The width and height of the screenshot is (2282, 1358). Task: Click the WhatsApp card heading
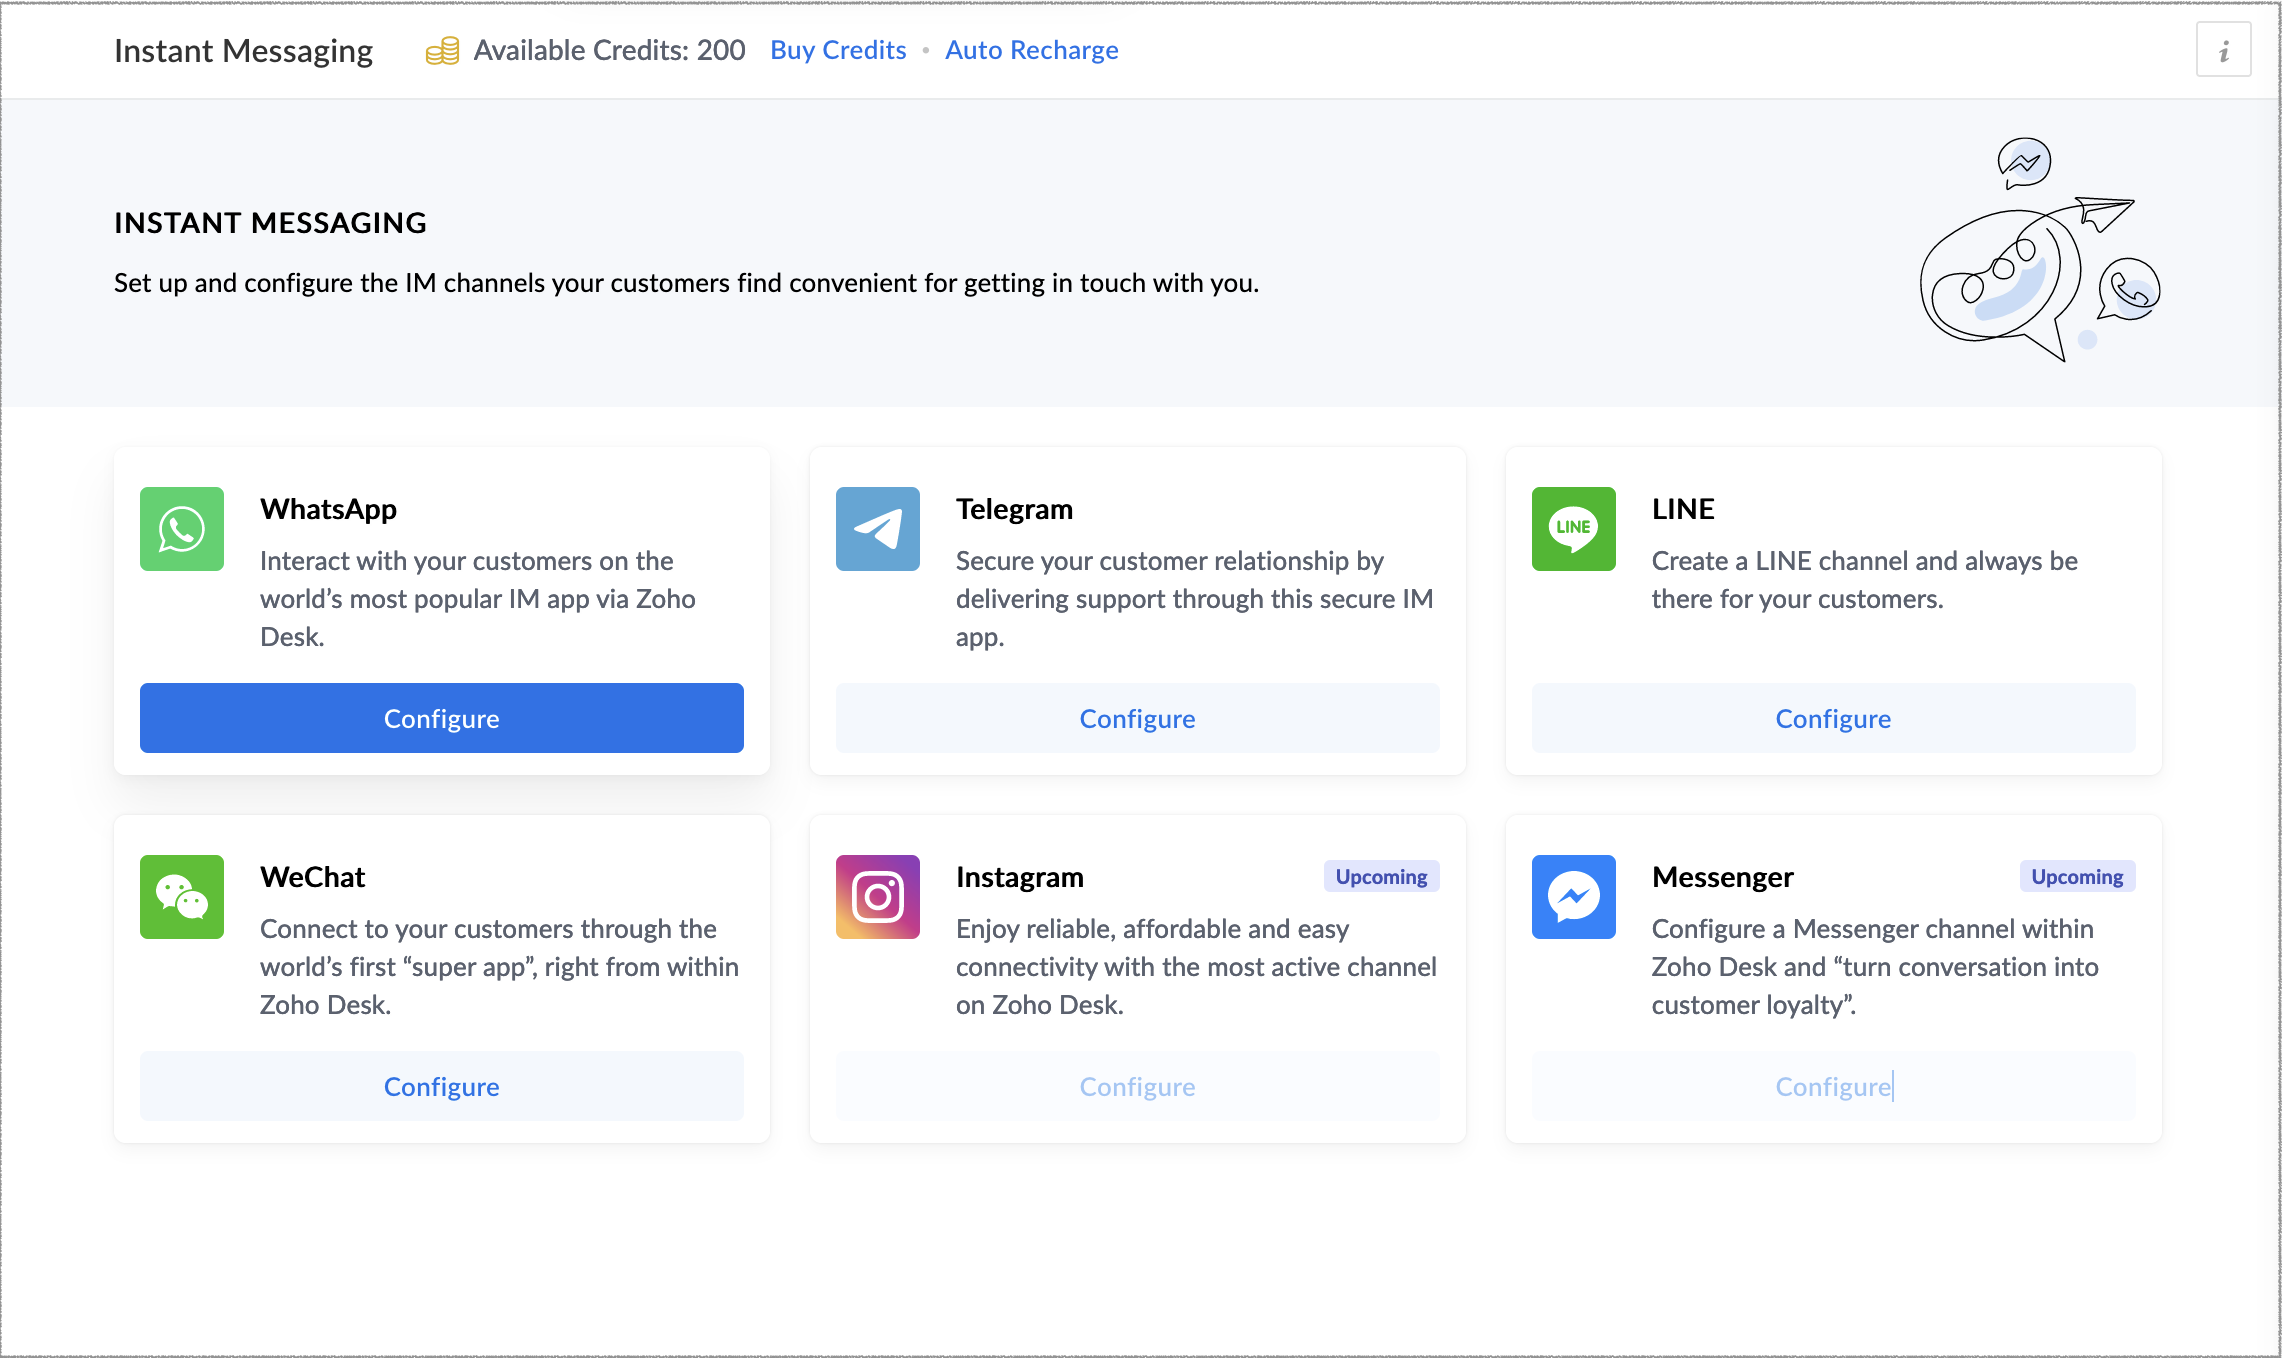point(329,509)
